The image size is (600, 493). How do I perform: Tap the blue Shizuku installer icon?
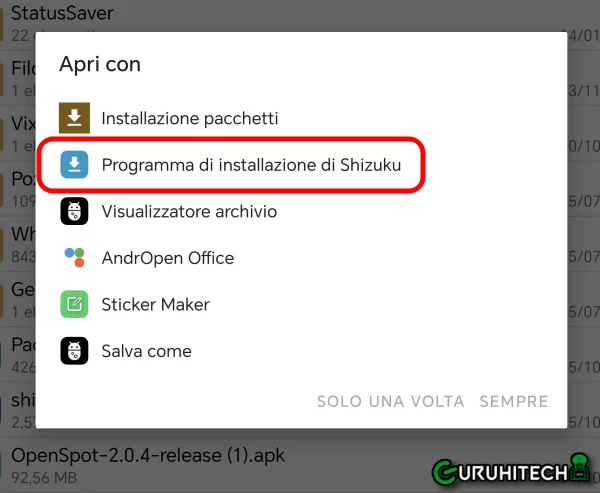[74, 165]
